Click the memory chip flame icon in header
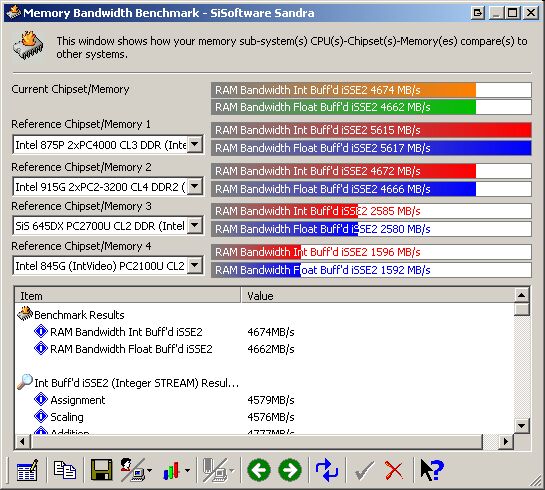 coord(29,46)
